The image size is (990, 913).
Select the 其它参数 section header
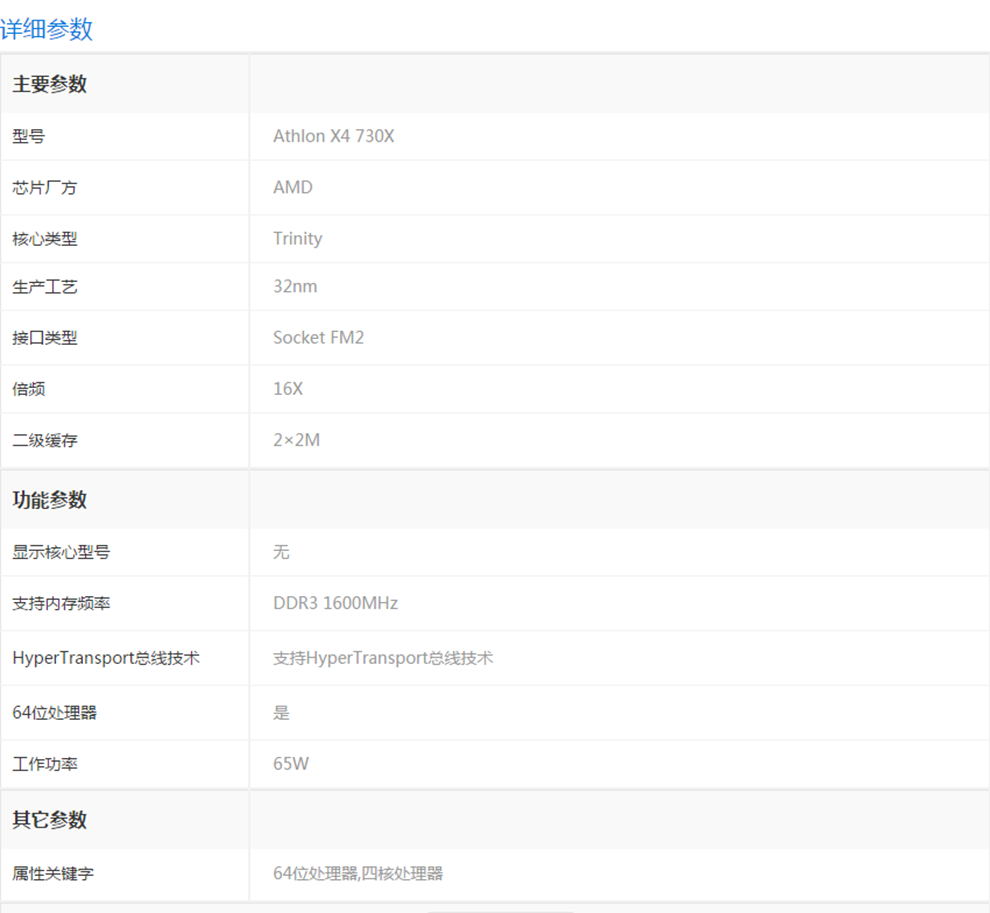tap(50, 820)
